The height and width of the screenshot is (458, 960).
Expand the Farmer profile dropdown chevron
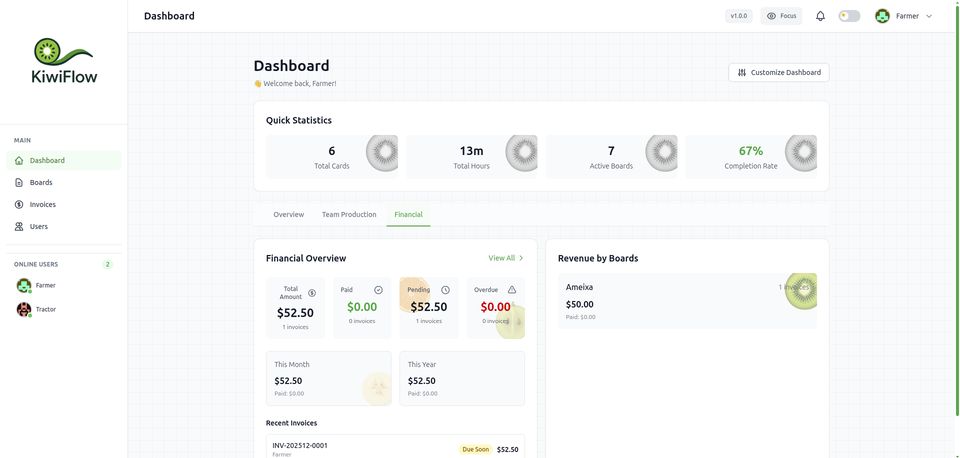(929, 16)
